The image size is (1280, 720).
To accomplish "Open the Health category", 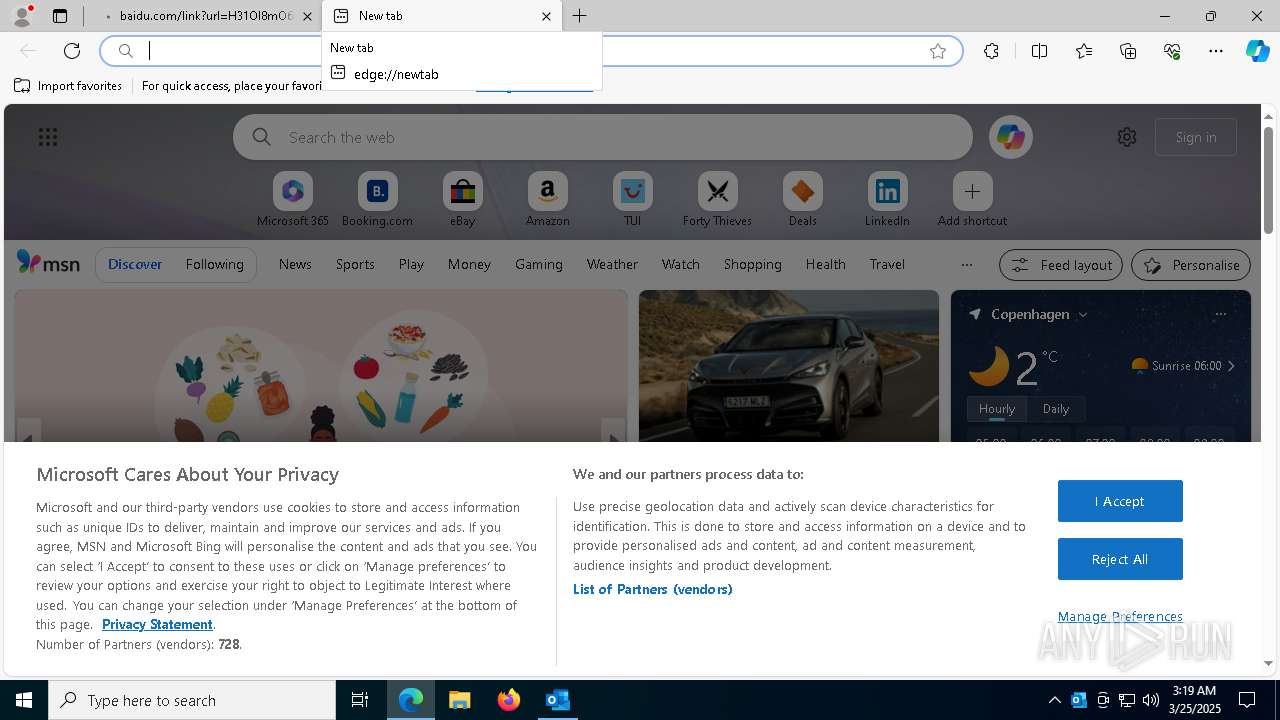I will click(825, 264).
